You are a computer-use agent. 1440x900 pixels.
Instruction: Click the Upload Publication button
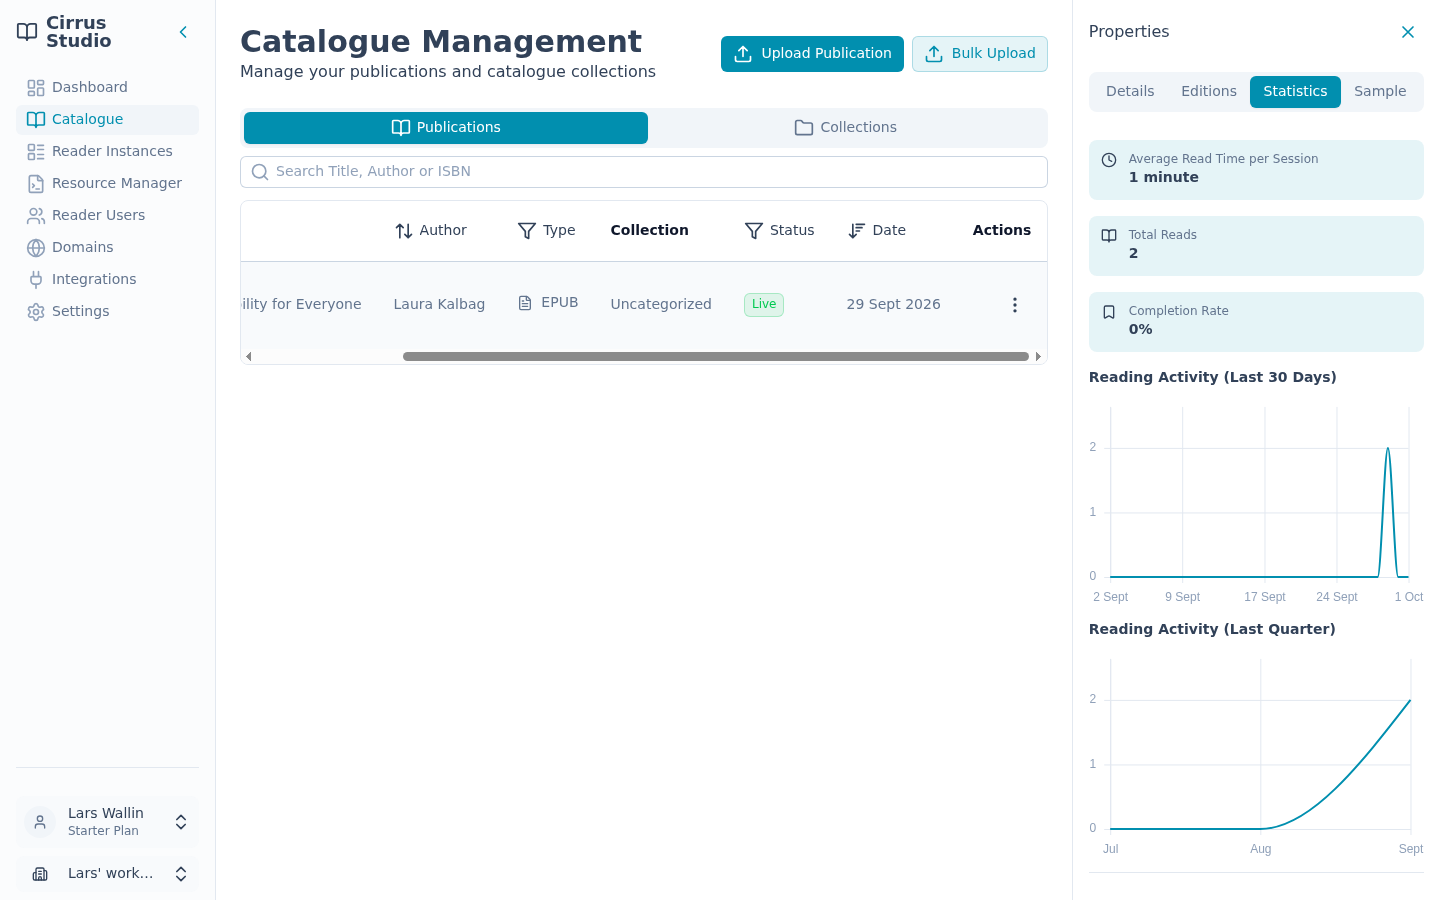coord(812,54)
